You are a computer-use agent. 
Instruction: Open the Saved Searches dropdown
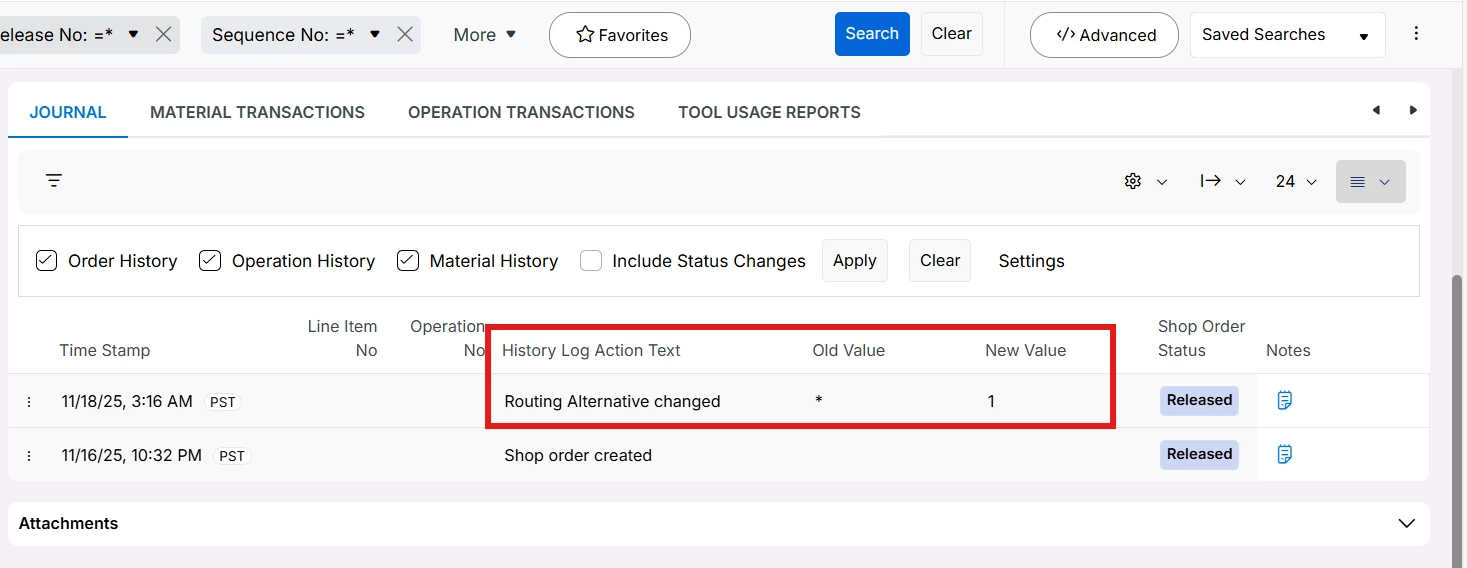pyautogui.click(x=1286, y=35)
